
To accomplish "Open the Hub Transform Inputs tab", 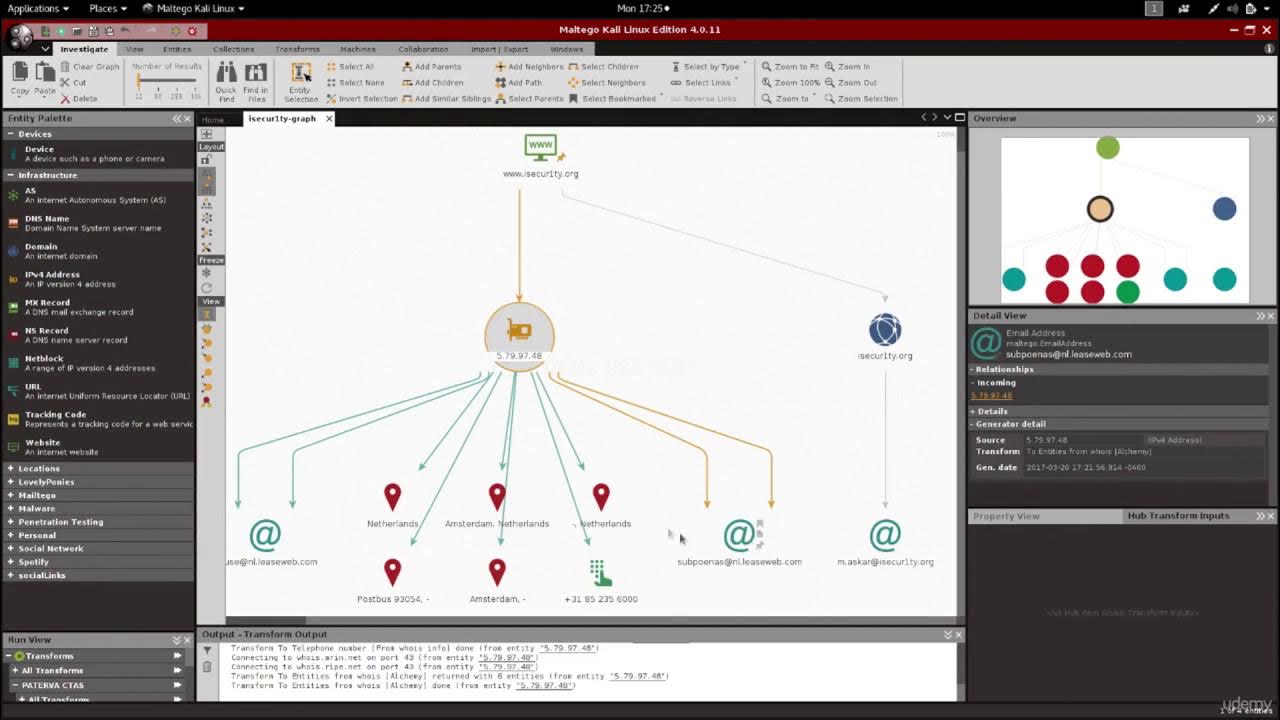I will pos(1178,516).
